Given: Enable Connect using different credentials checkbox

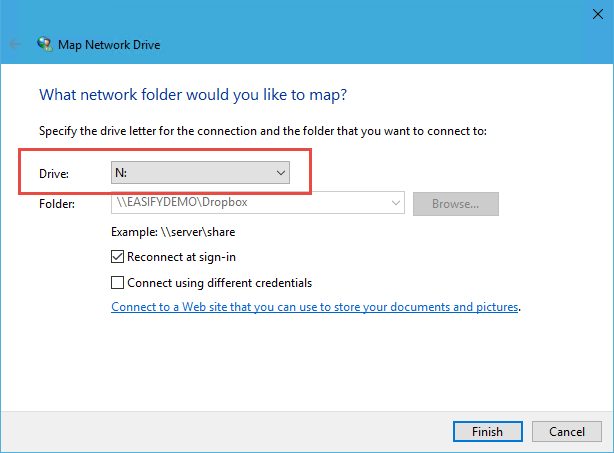Looking at the screenshot, I should (118, 282).
